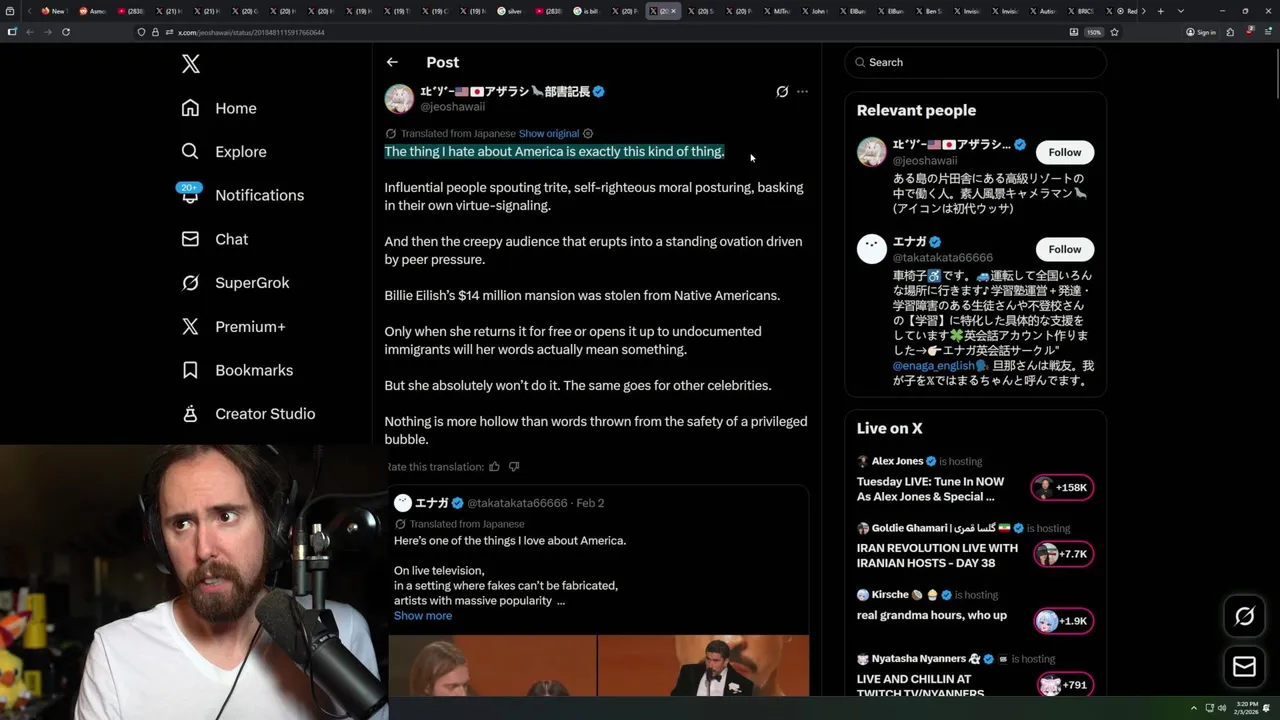Viewport: 1280px width, 720px height.
Task: Open Explore from the sidebar
Action: [224, 152]
